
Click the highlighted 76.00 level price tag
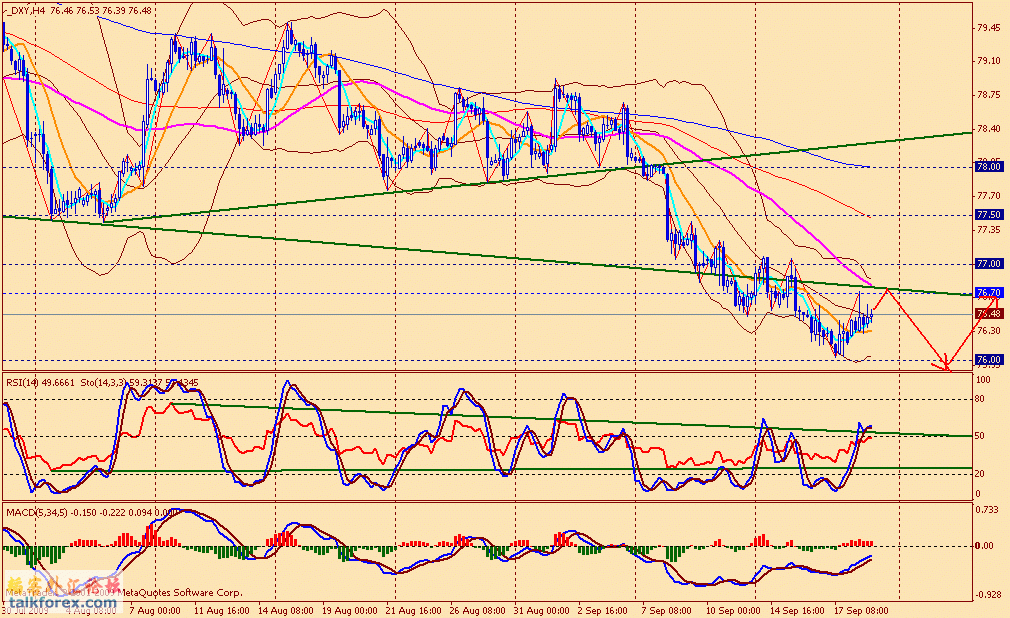989,360
